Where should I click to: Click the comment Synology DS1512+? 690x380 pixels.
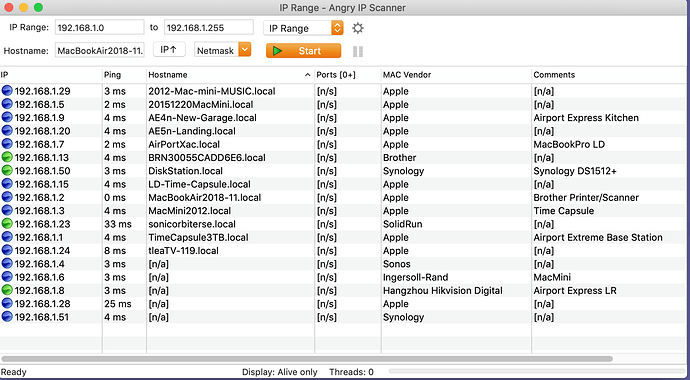tap(575, 171)
